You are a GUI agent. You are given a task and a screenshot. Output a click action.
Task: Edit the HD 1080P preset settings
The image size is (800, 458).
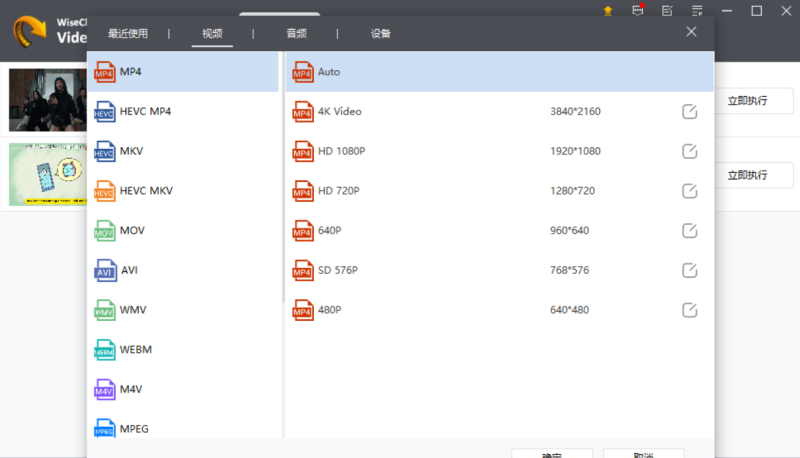click(689, 151)
